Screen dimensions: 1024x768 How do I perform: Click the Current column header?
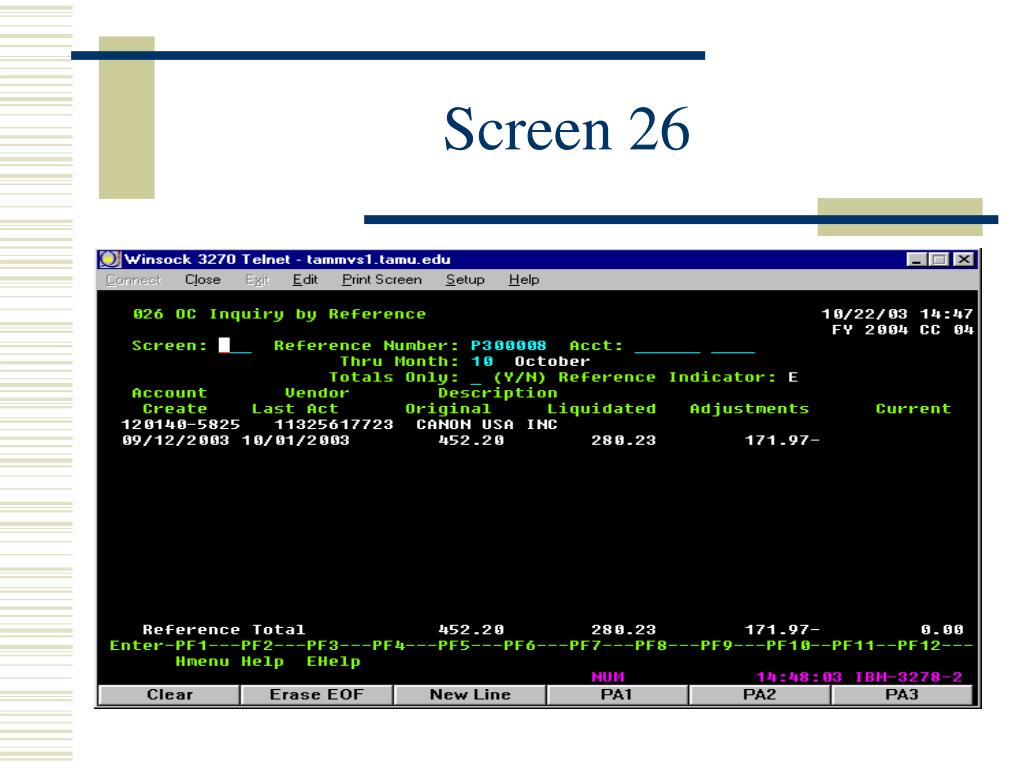pyautogui.click(x=913, y=409)
